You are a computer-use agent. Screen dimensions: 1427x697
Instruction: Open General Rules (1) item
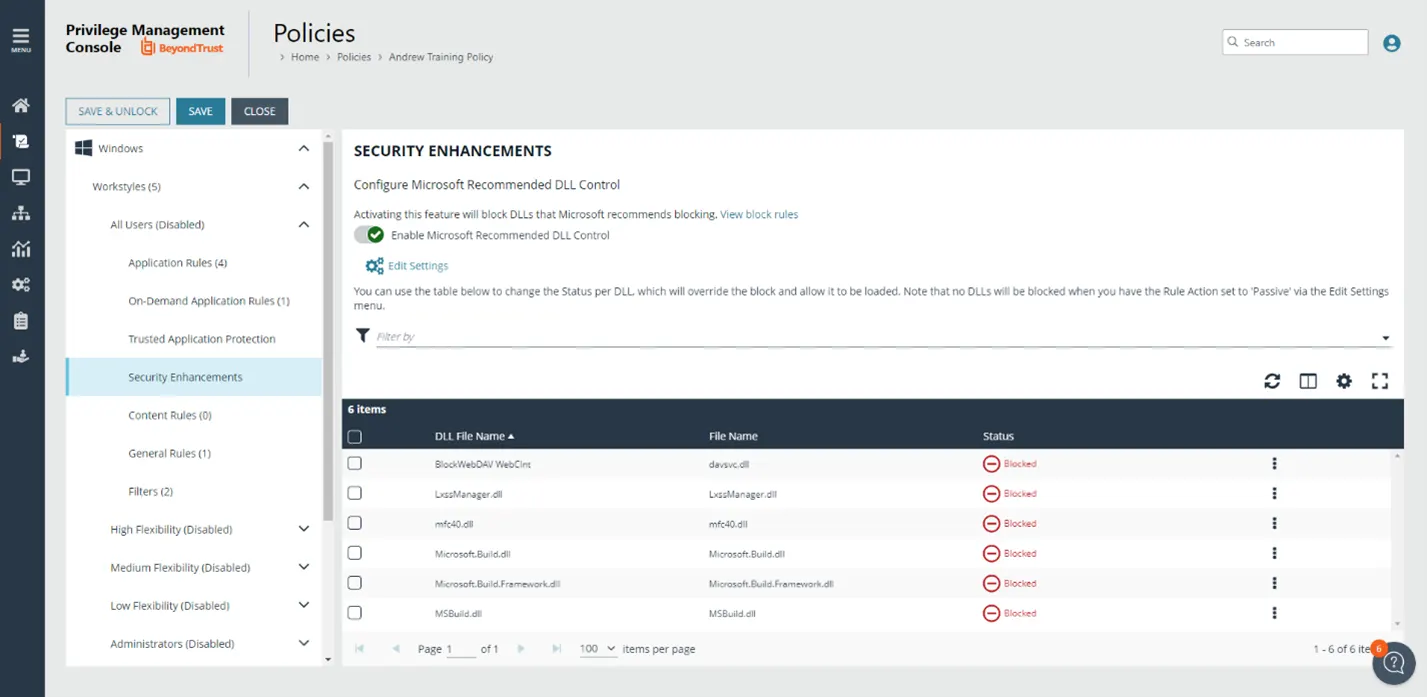click(170, 453)
